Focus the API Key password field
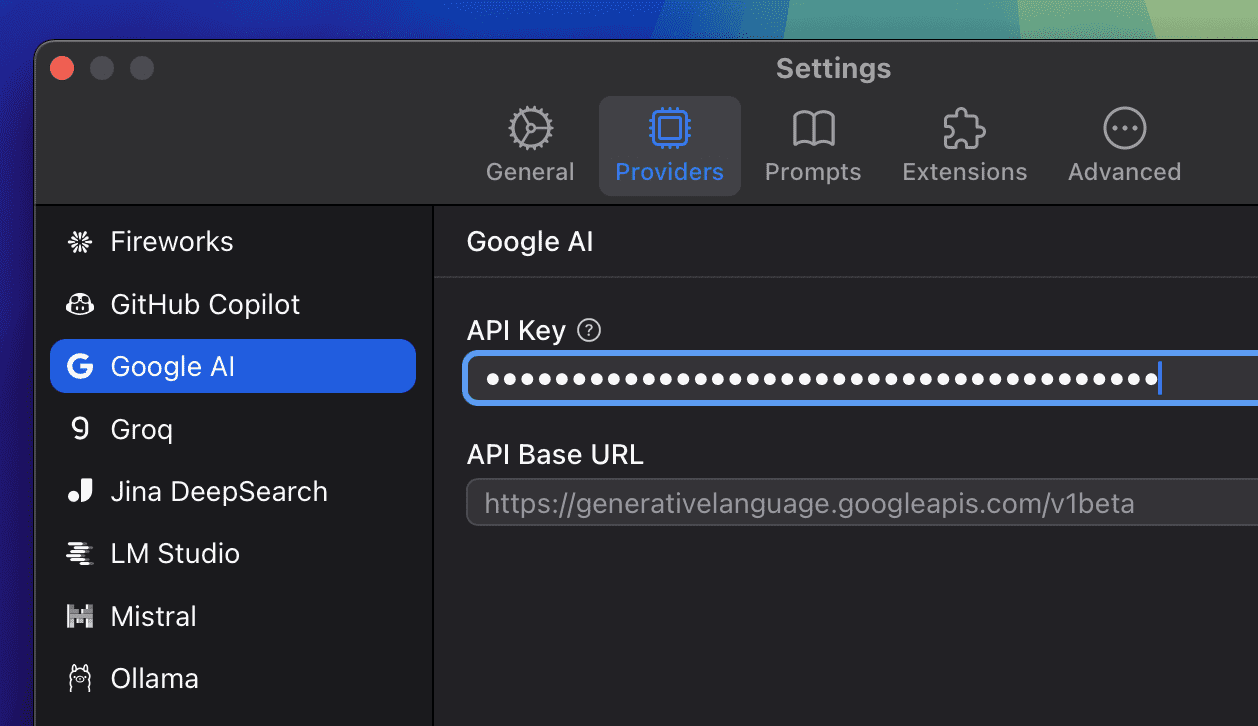Image resolution: width=1258 pixels, height=726 pixels. click(x=862, y=379)
